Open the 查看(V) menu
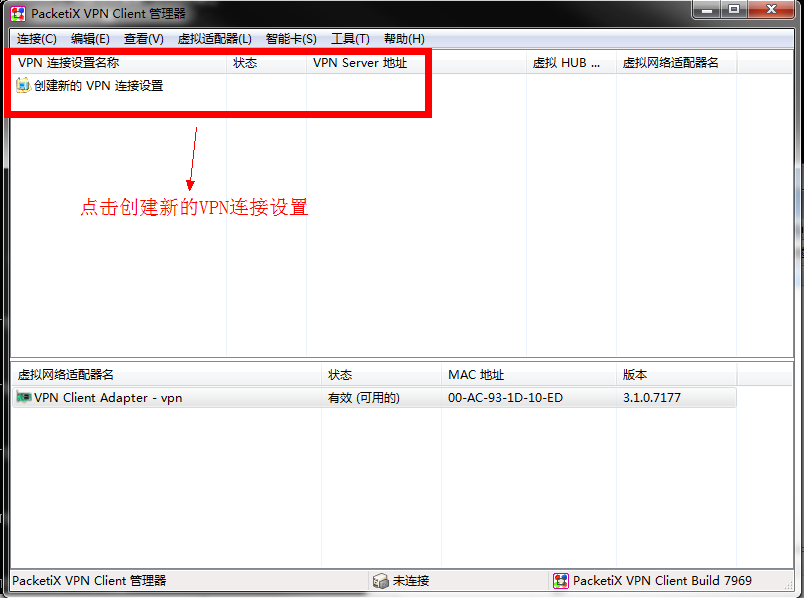 [x=143, y=39]
